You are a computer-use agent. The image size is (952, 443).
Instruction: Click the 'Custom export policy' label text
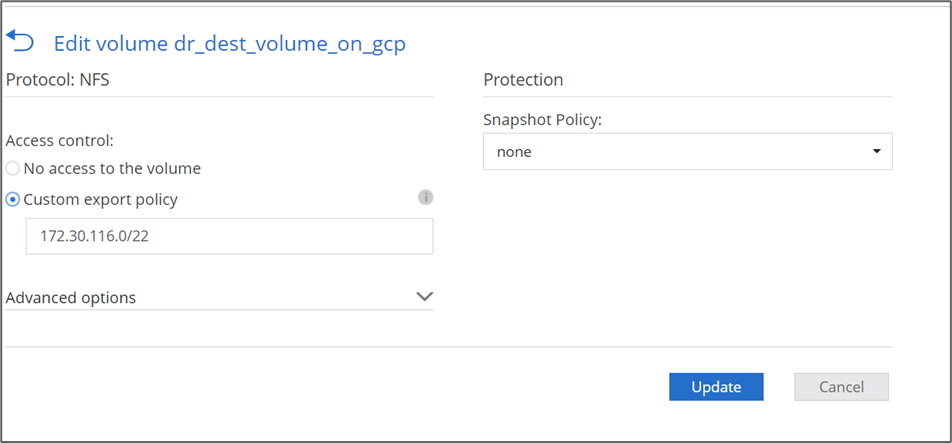coord(100,199)
